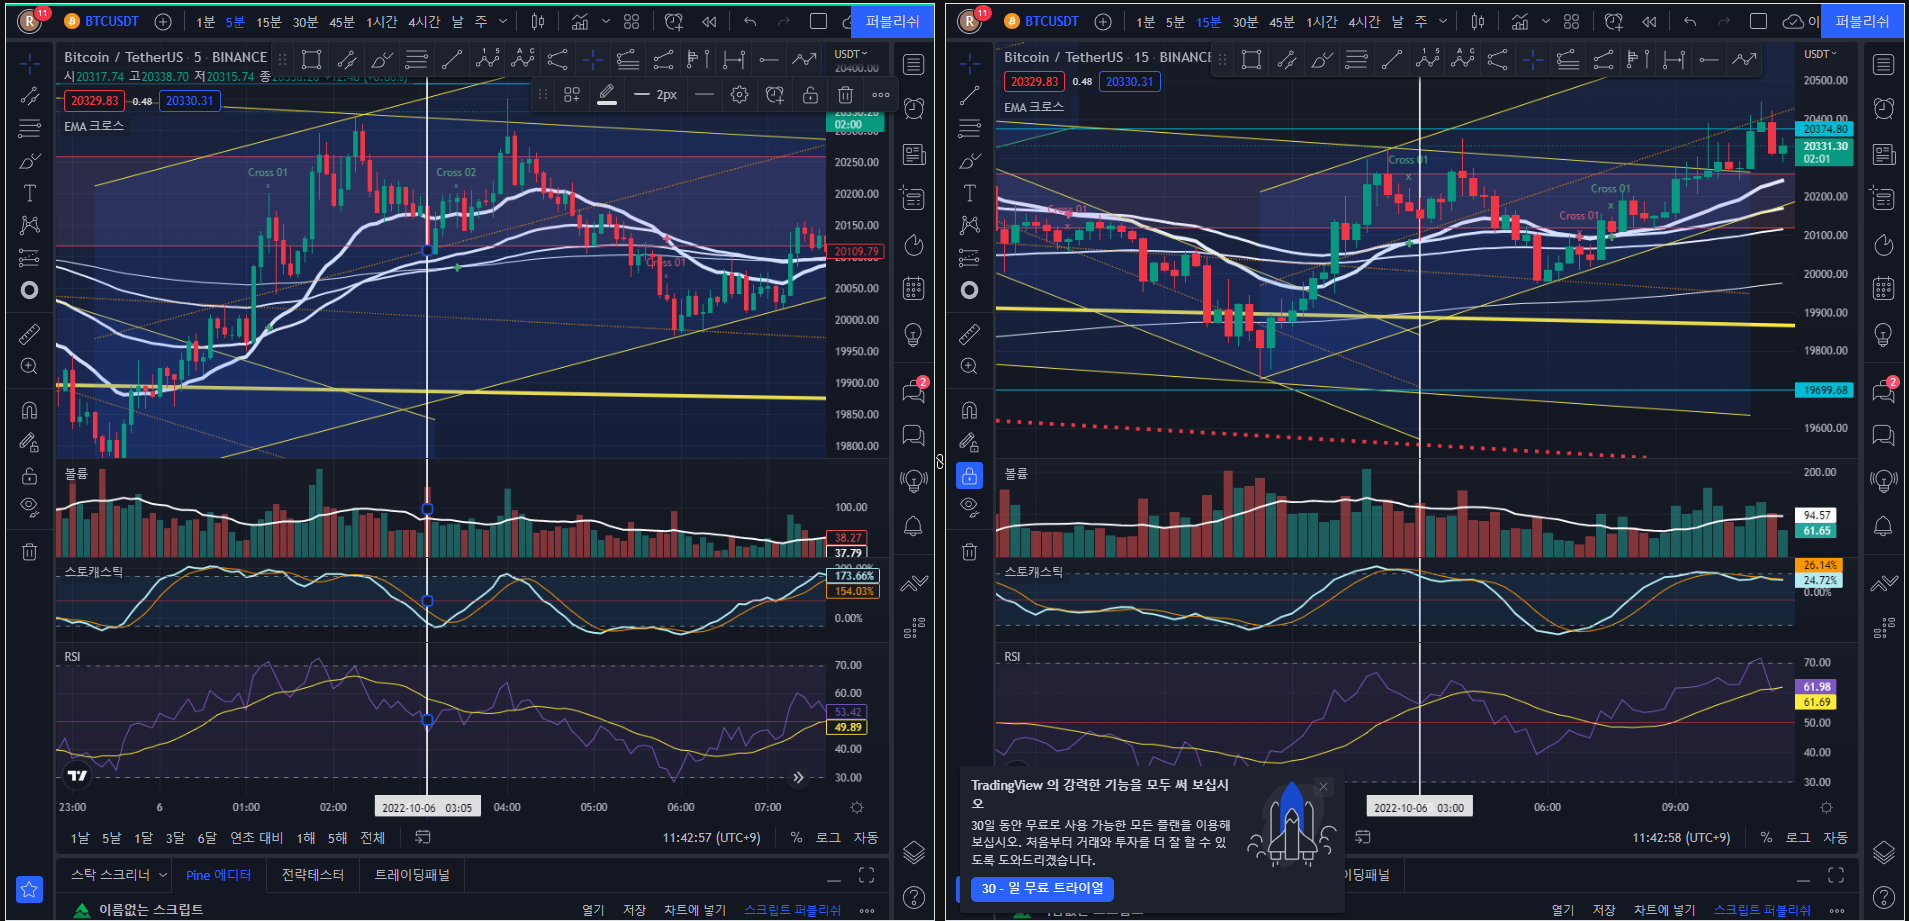
Task: Toggle auto scale (자동) in left window
Action: [x=866, y=838]
